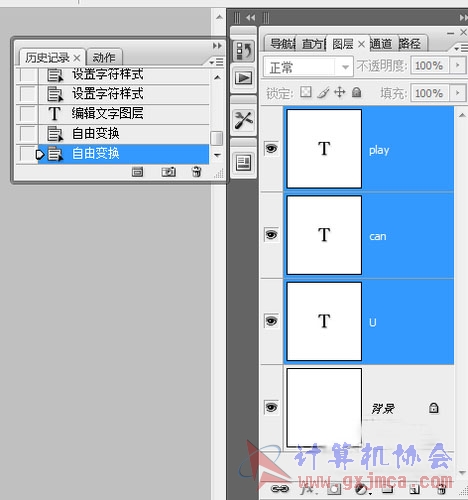Open the 填充 fill slider arrow
Image resolution: width=468 pixels, height=500 pixels.
(458, 93)
